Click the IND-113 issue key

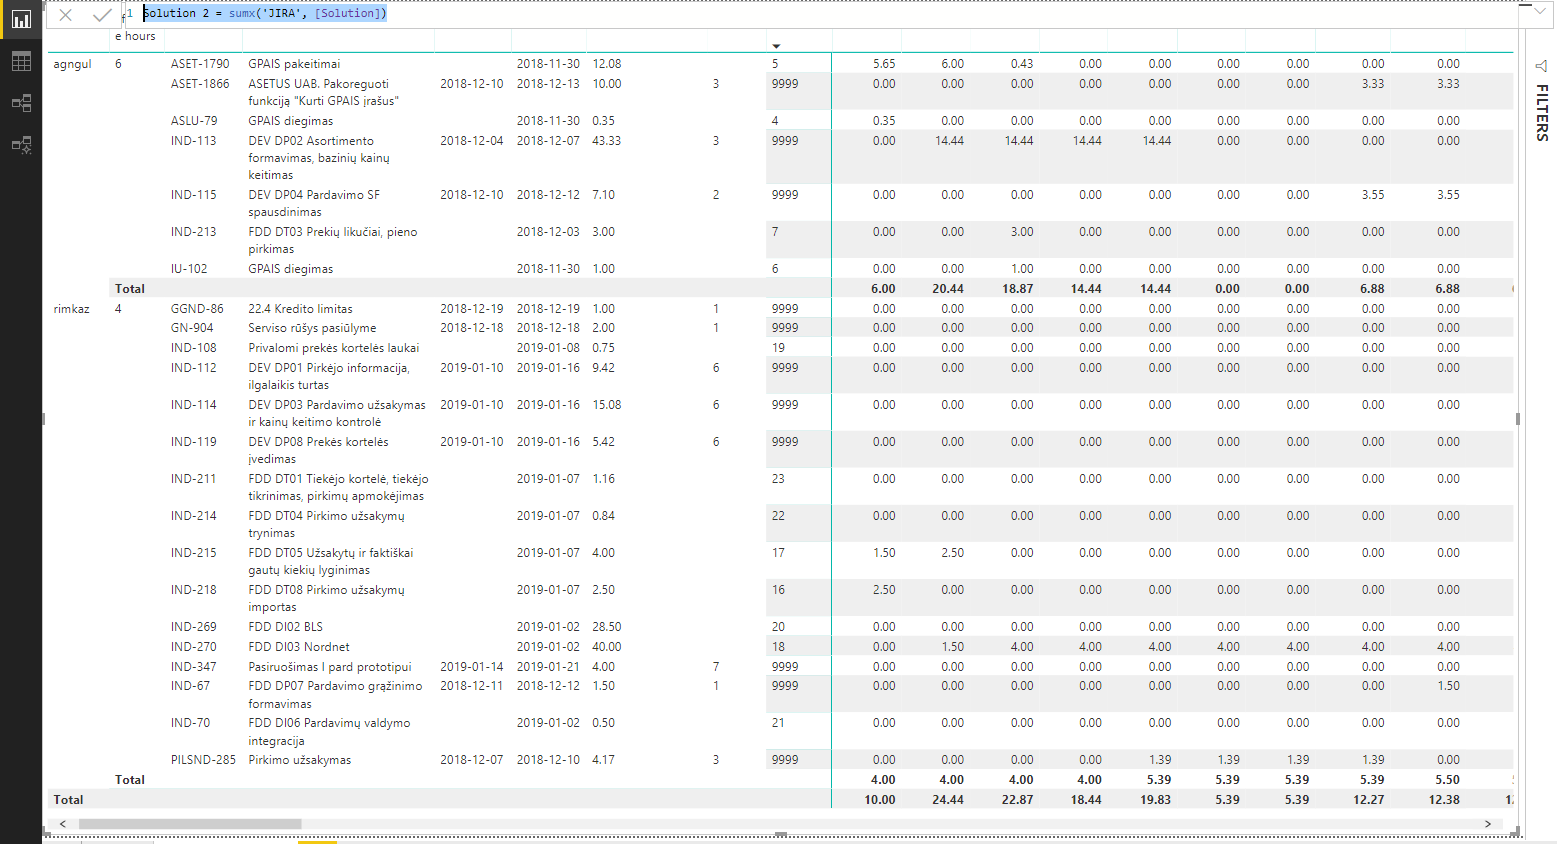[193, 141]
